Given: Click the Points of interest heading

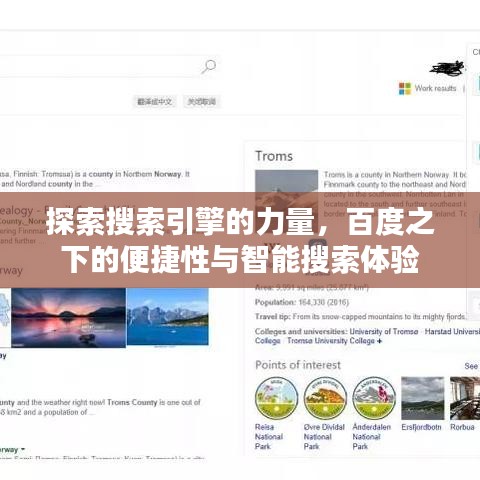Looking at the screenshot, I should 298,365.
